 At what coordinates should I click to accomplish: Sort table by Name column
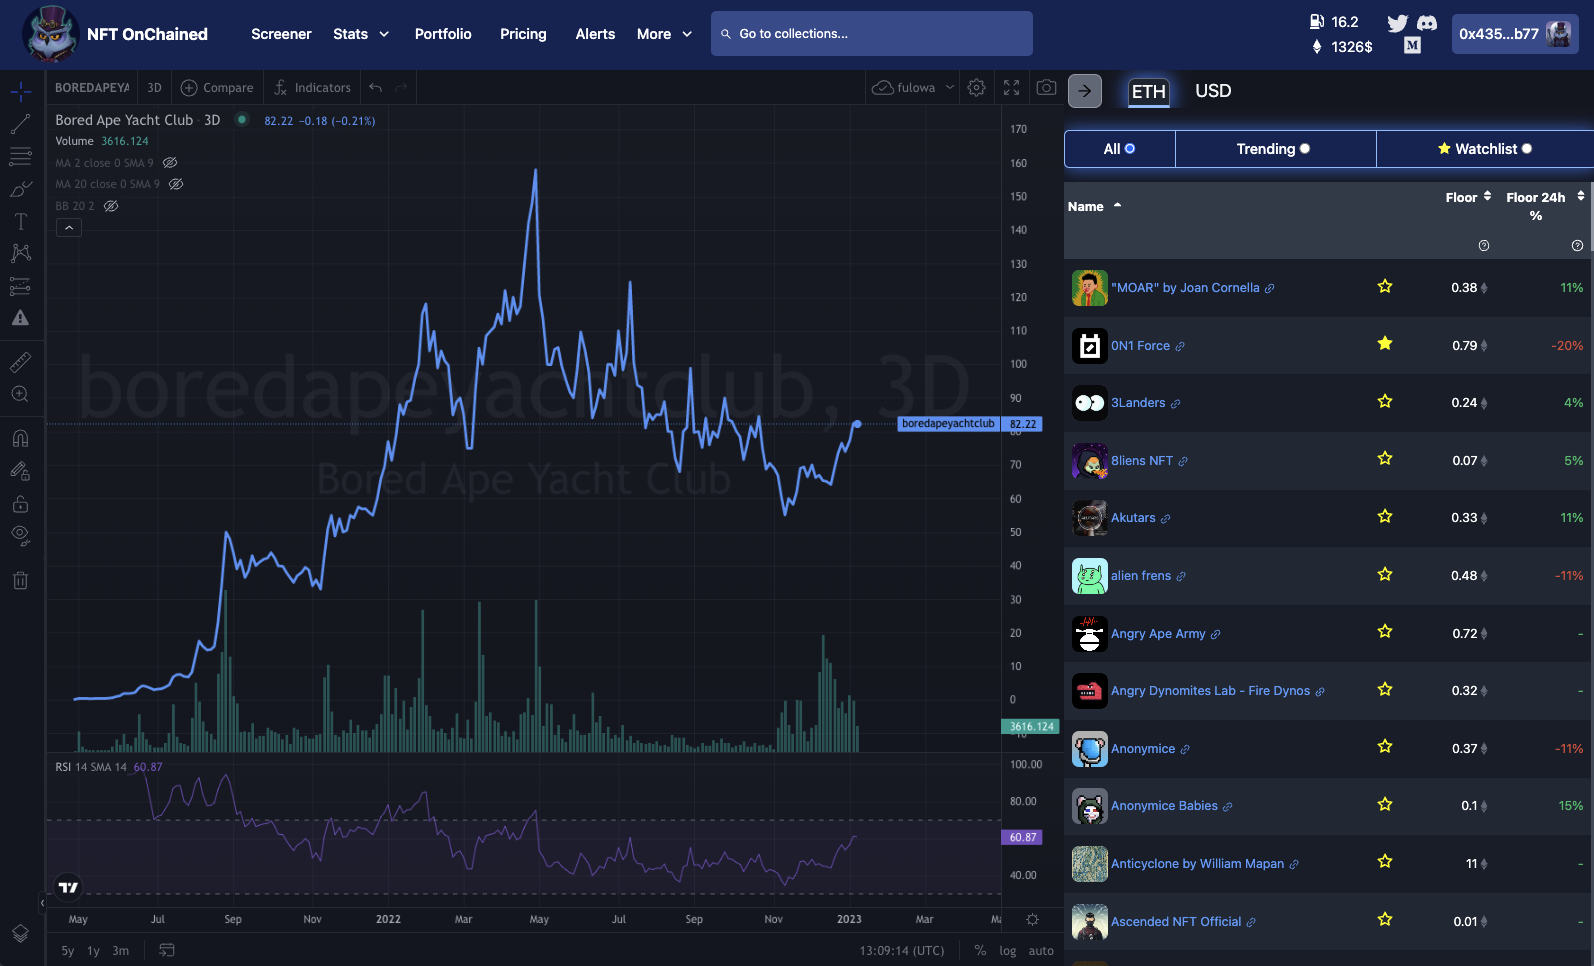(1094, 206)
